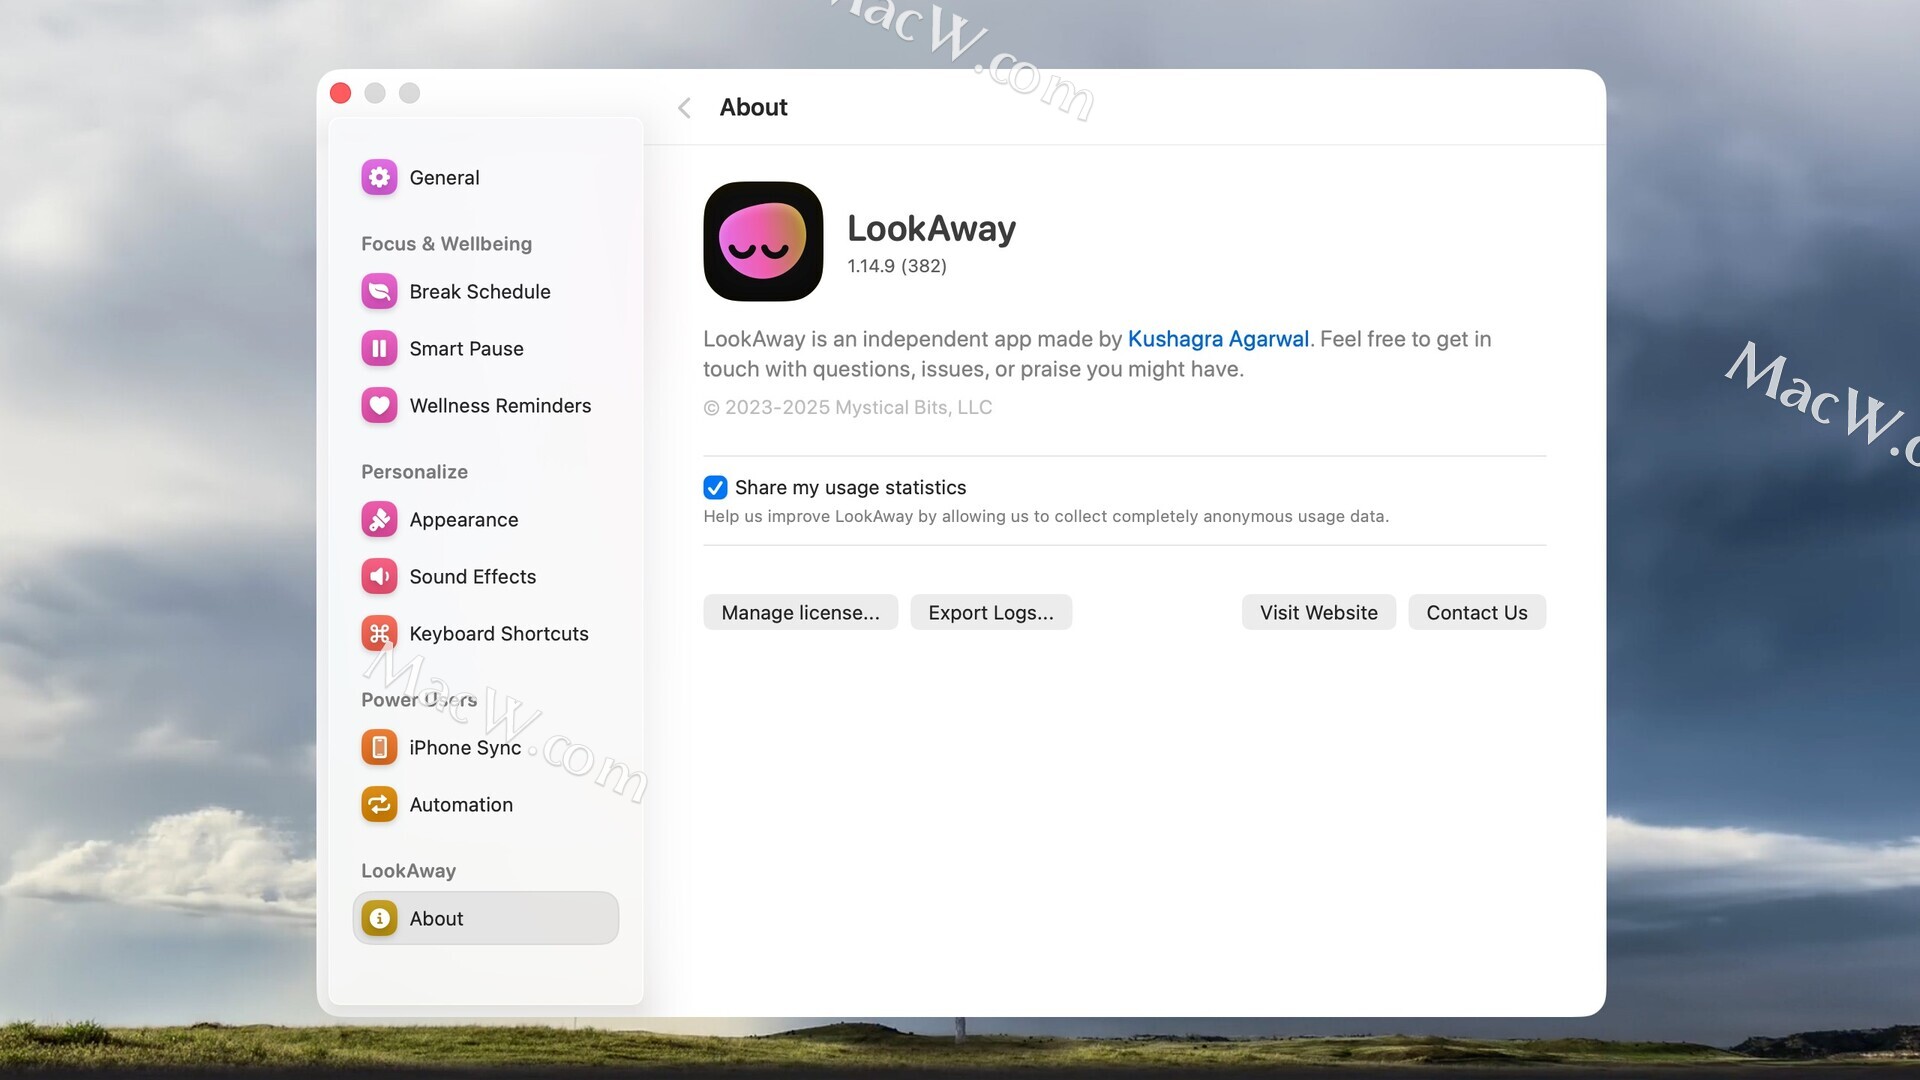Select the Smart Pause icon
The width and height of the screenshot is (1920, 1080).
[x=379, y=349]
